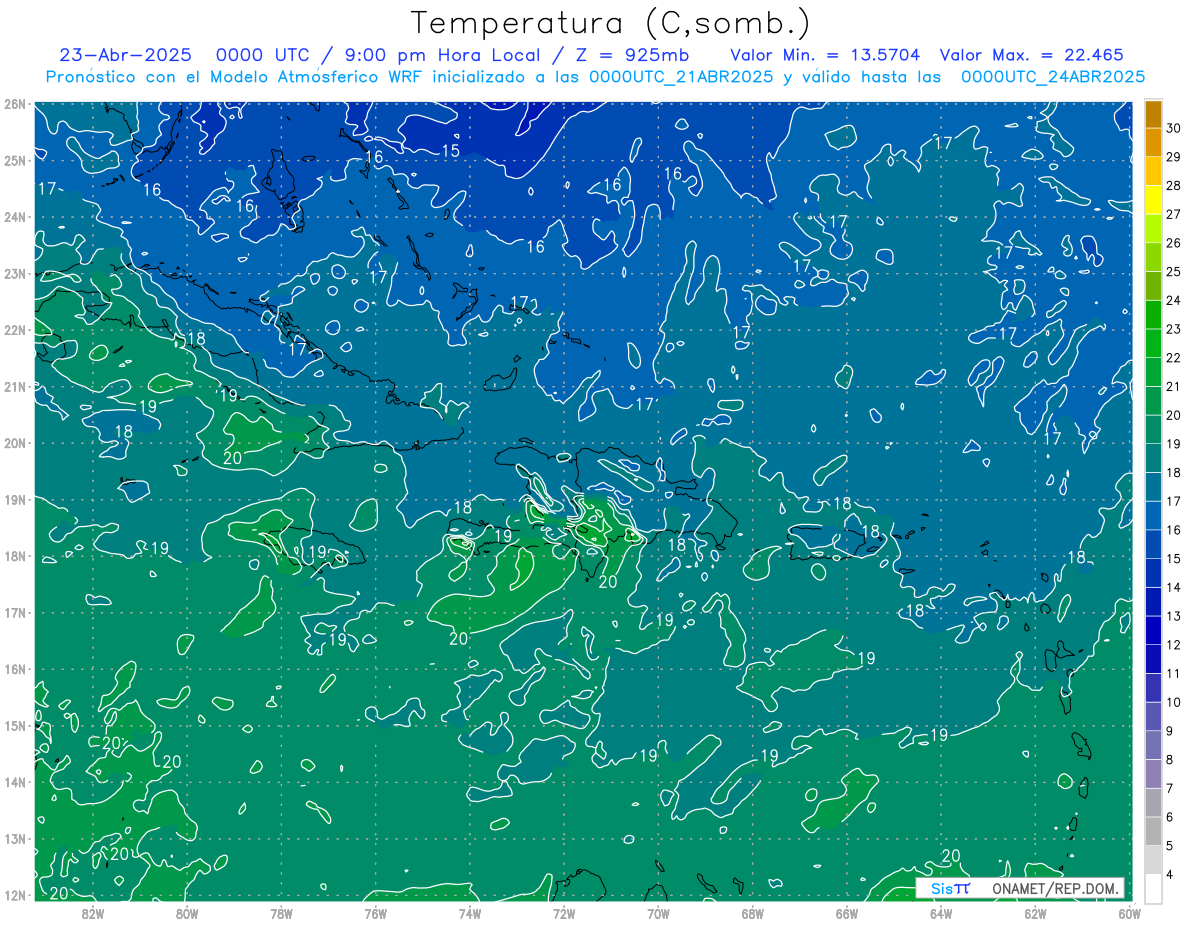Image resolution: width=1200 pixels, height=927 pixels.
Task: Click the 17N latitude axis label
Action: [x=14, y=613]
